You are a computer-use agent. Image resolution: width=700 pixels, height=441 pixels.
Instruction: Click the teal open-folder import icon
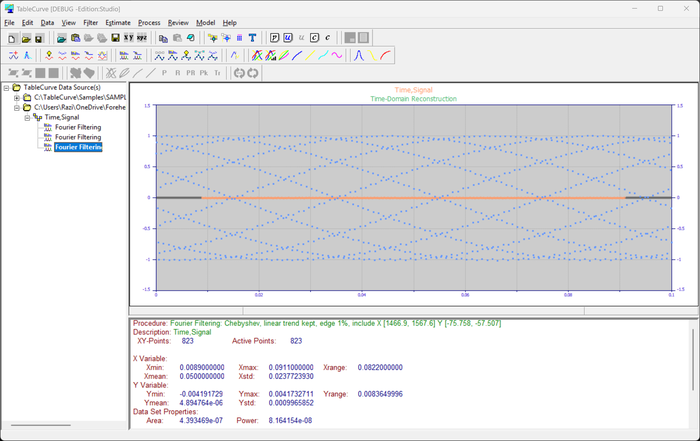(62, 38)
